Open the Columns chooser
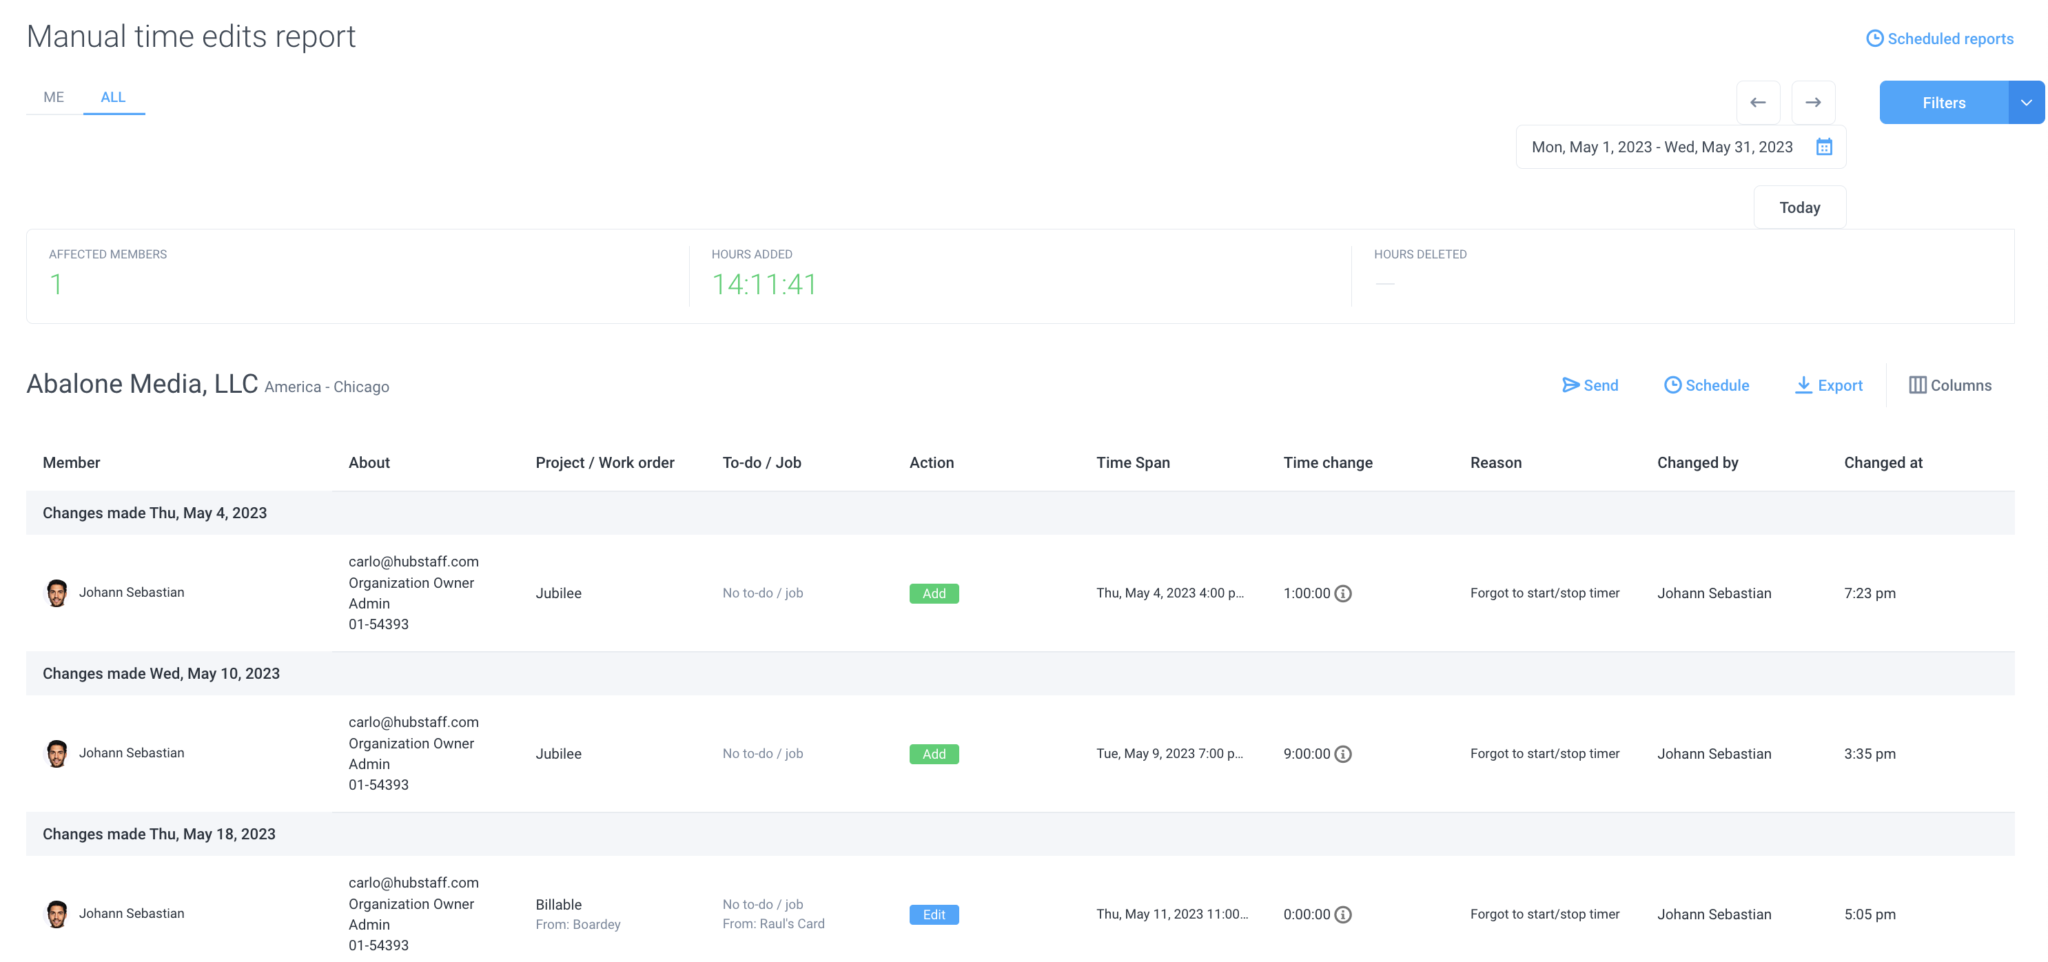The width and height of the screenshot is (2048, 962). (x=1949, y=385)
